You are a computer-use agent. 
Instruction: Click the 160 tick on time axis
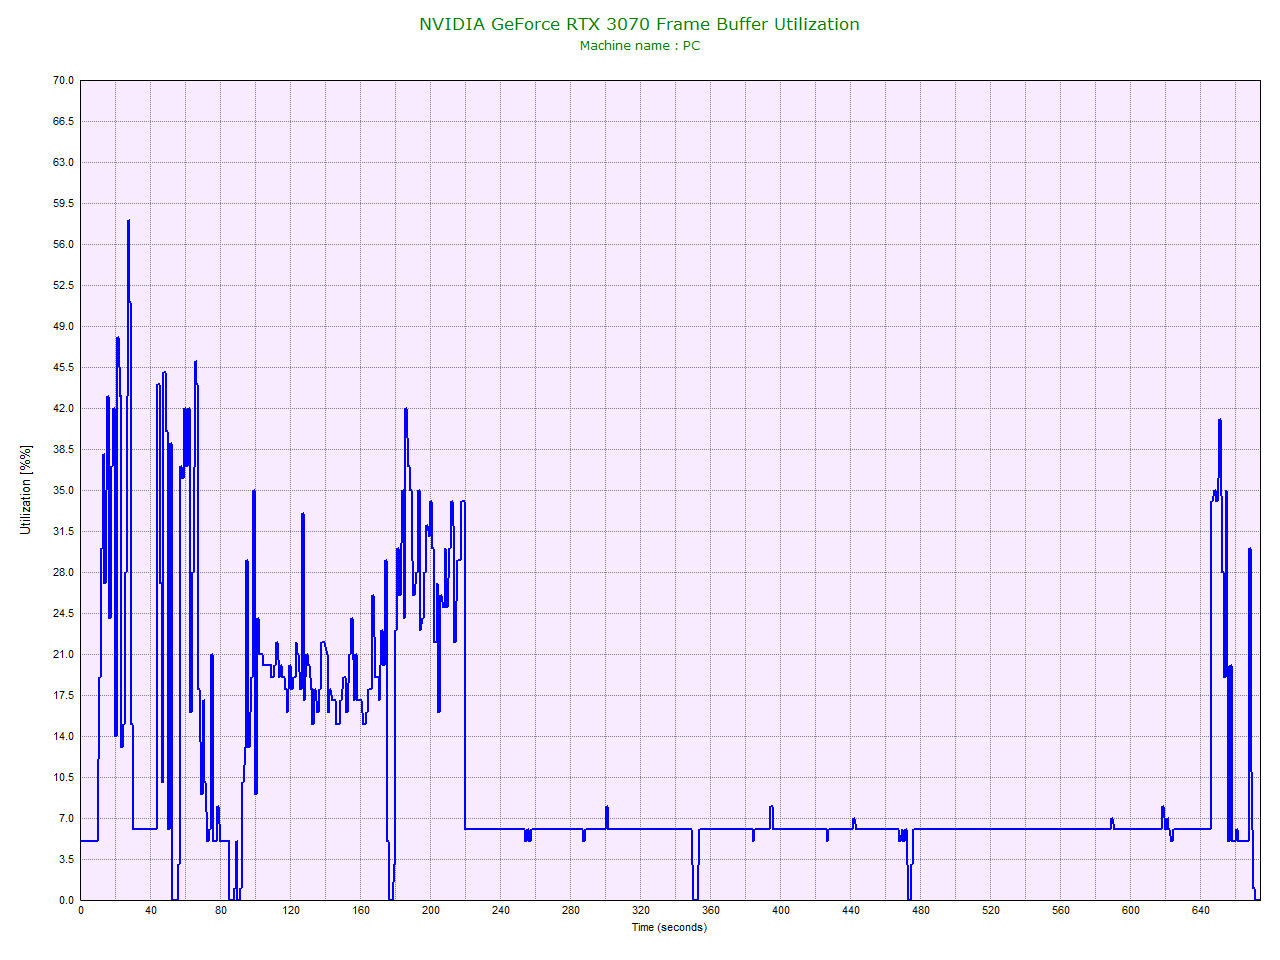pos(361,910)
